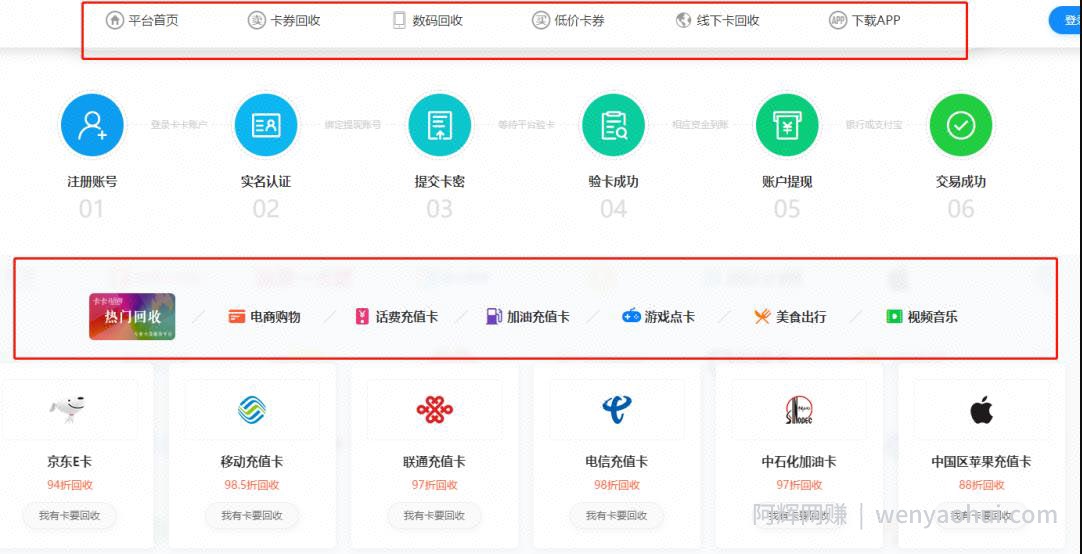Click the 中石化加油卡 title text
This screenshot has height=554, width=1082.
[799, 462]
